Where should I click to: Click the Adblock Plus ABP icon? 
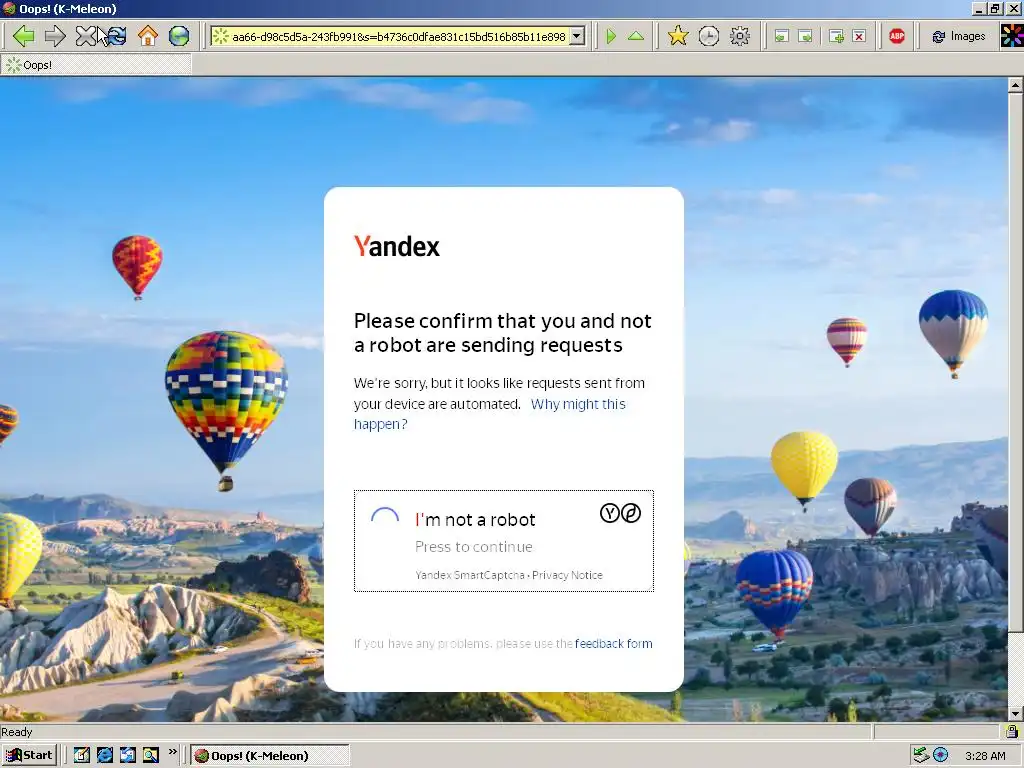[x=897, y=37]
